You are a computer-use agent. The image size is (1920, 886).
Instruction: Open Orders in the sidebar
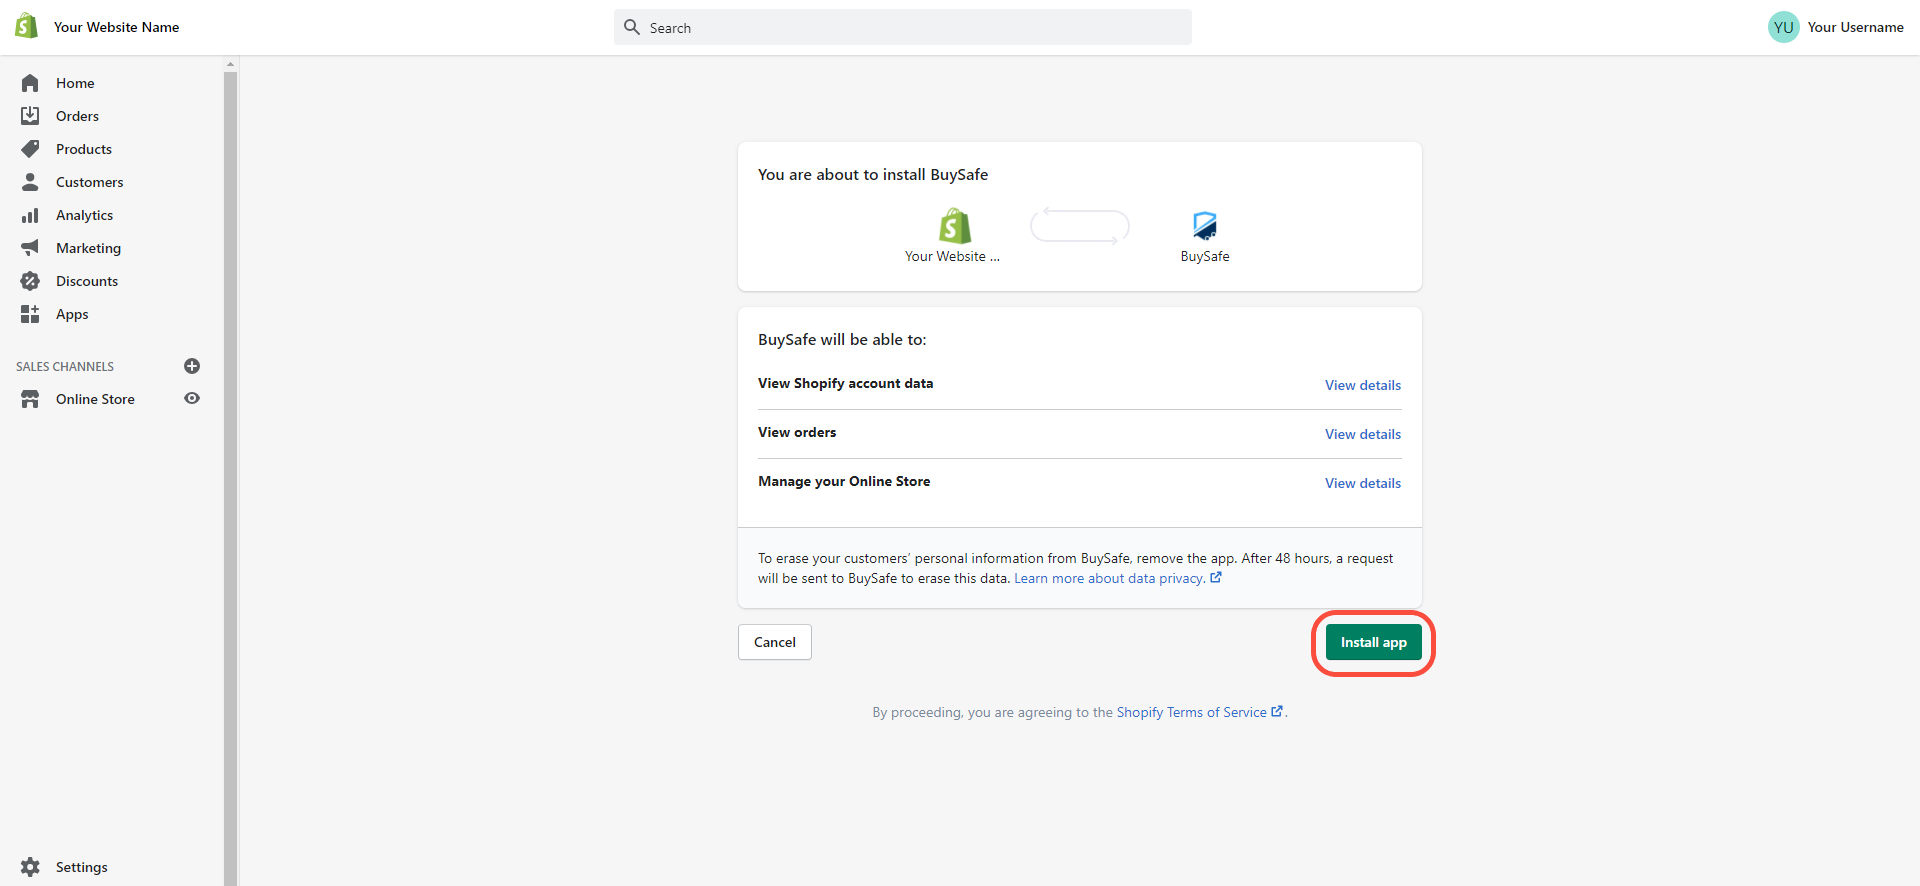(77, 116)
